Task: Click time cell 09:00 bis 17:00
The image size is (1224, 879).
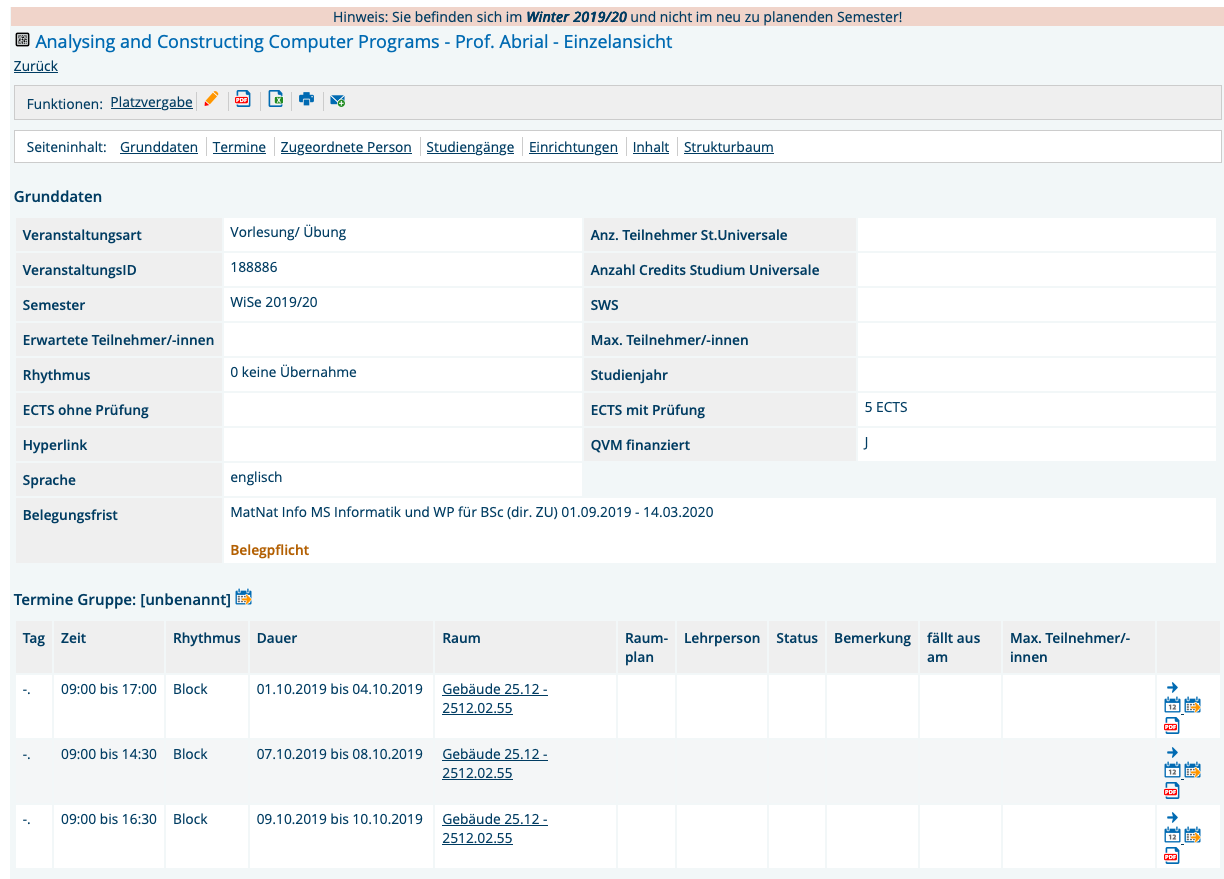Action: [109, 689]
